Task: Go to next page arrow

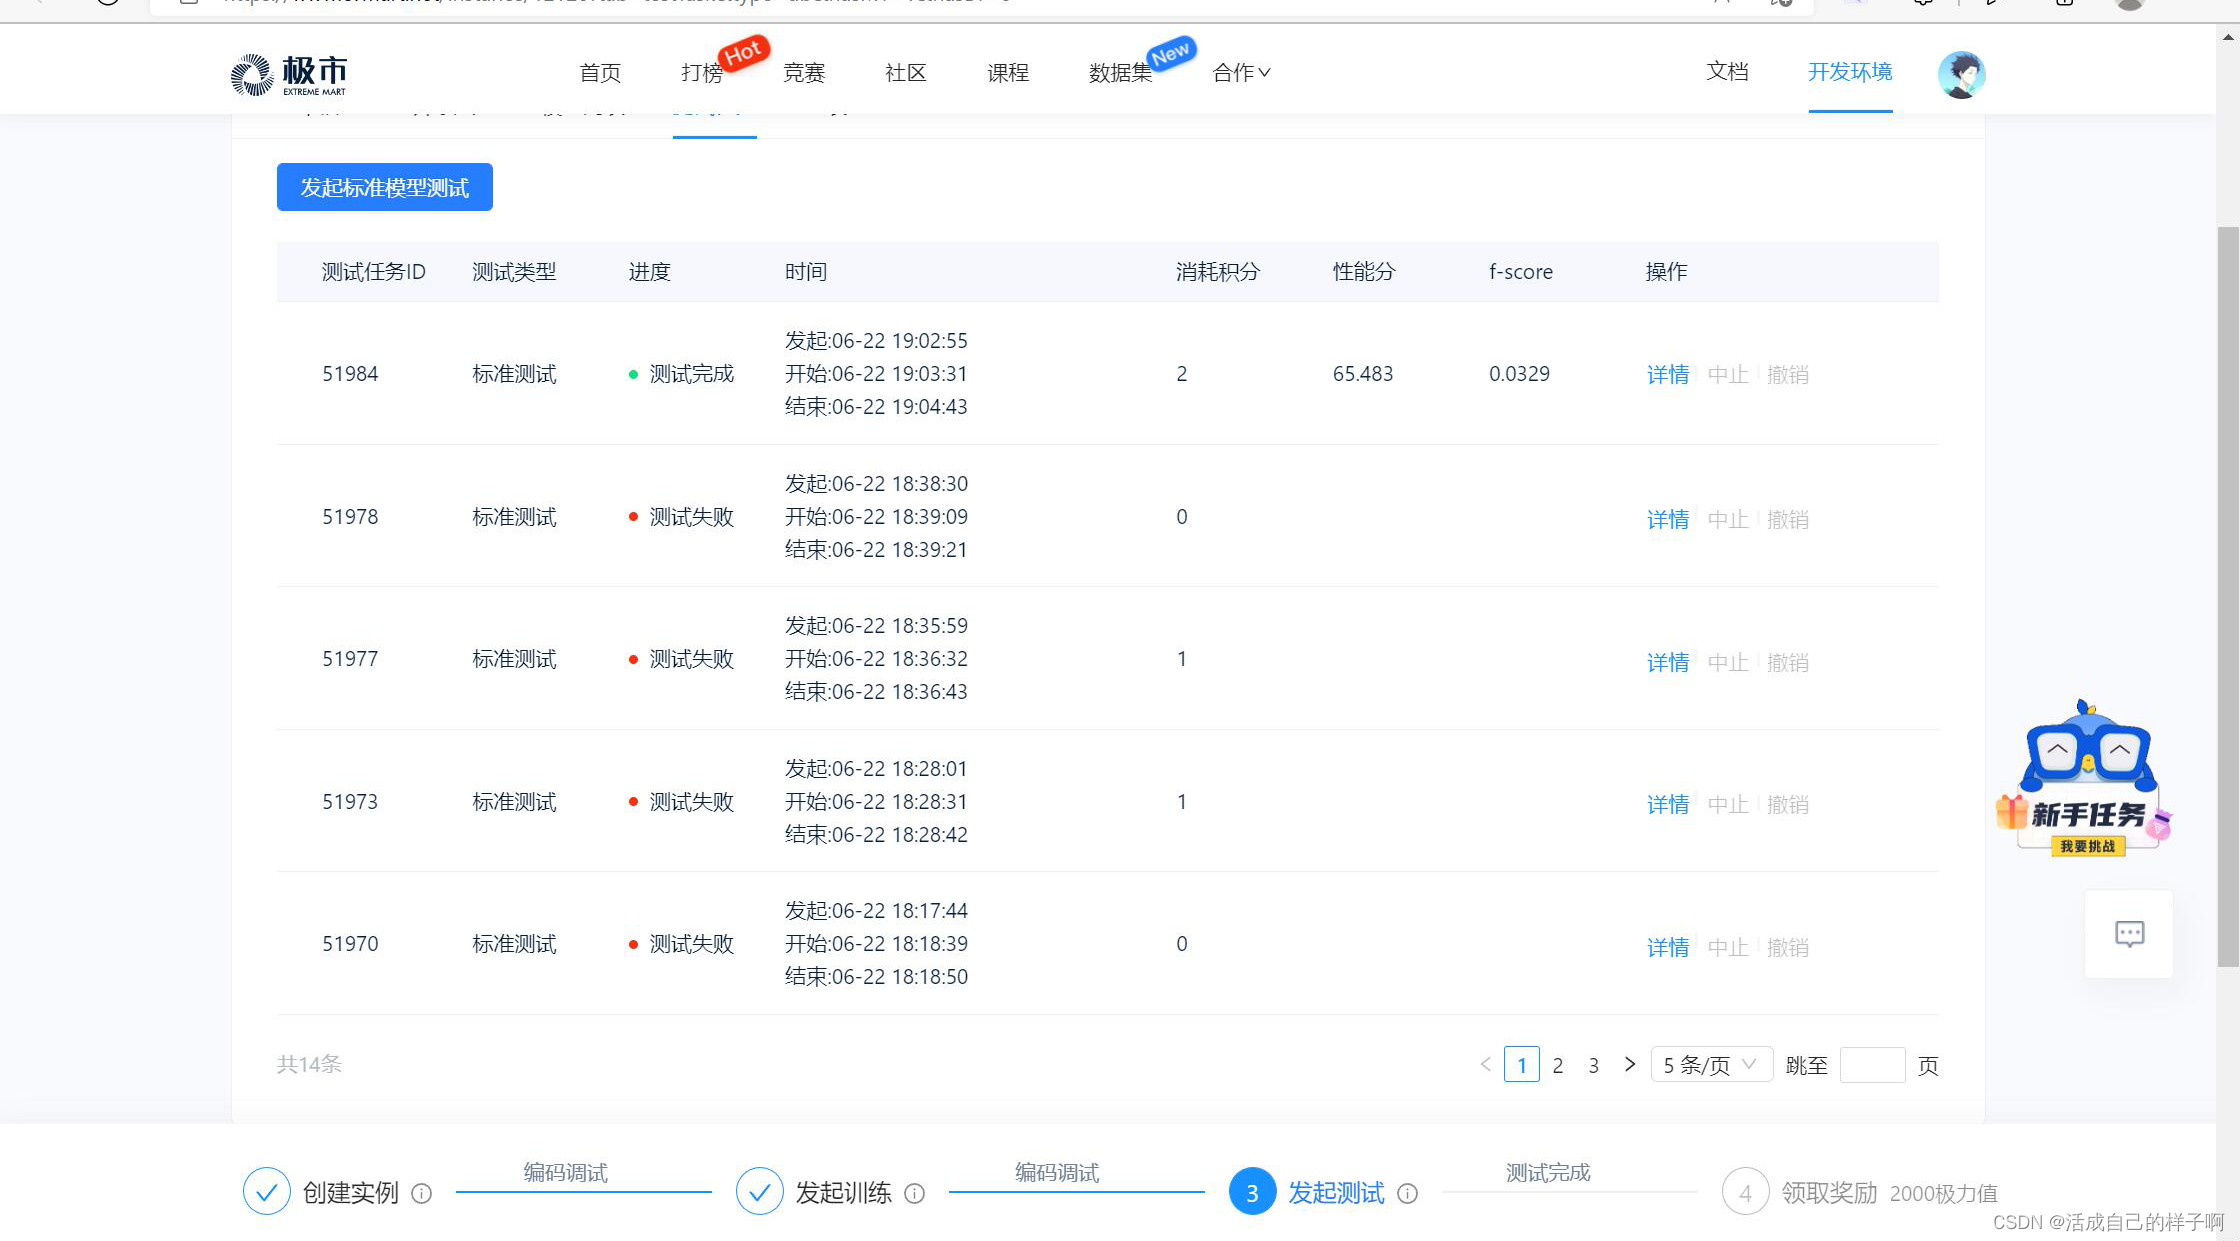Action: [x=1630, y=1064]
